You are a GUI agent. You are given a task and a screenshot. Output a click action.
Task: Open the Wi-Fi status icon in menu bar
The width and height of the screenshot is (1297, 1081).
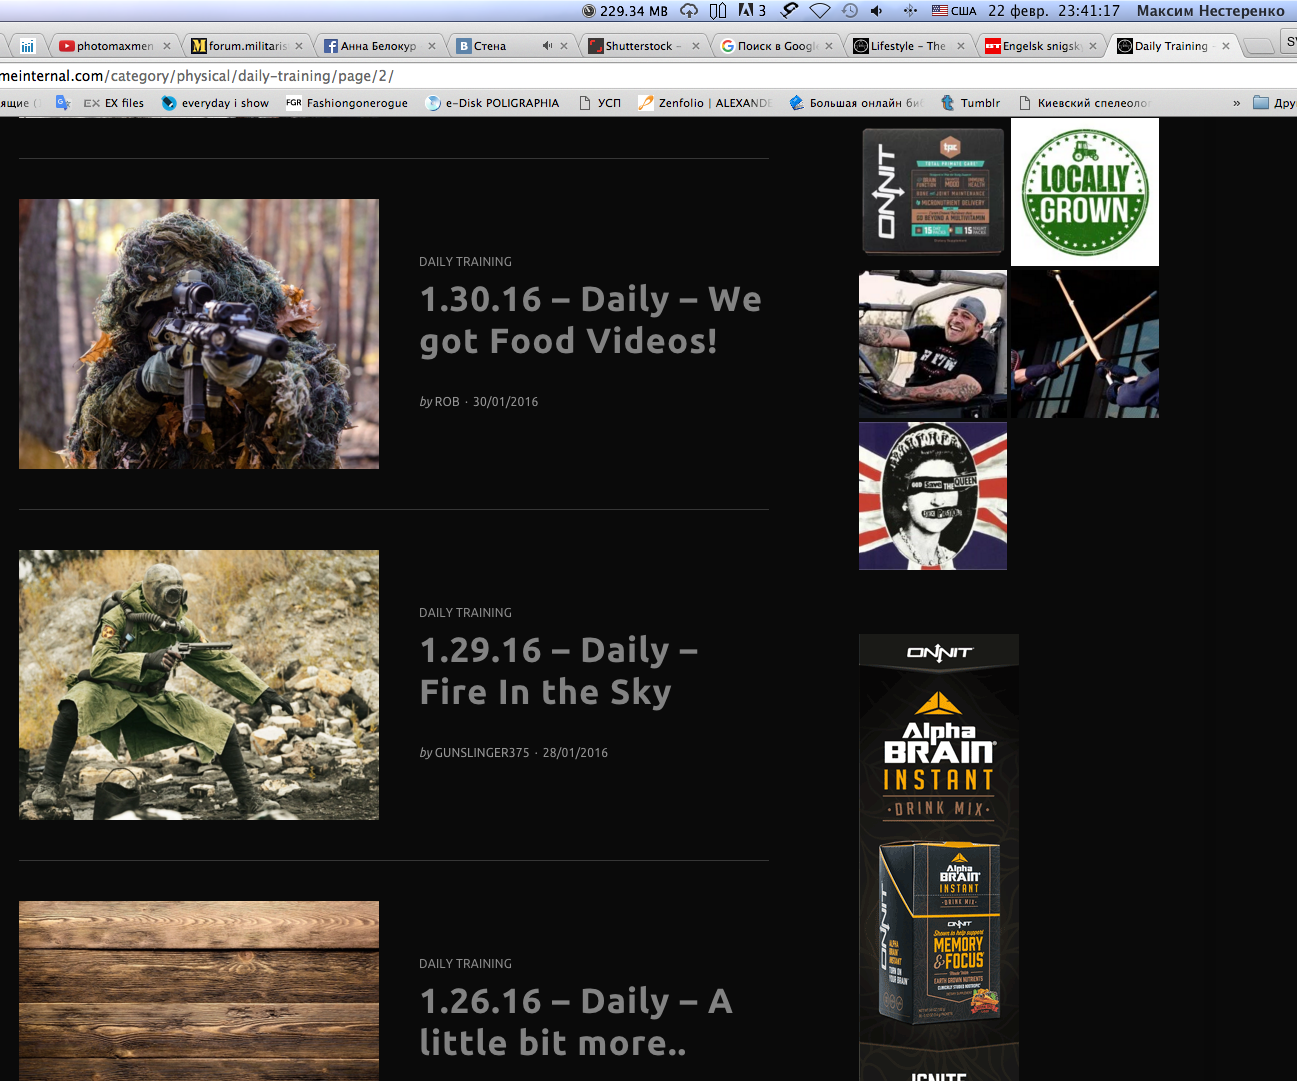820,11
